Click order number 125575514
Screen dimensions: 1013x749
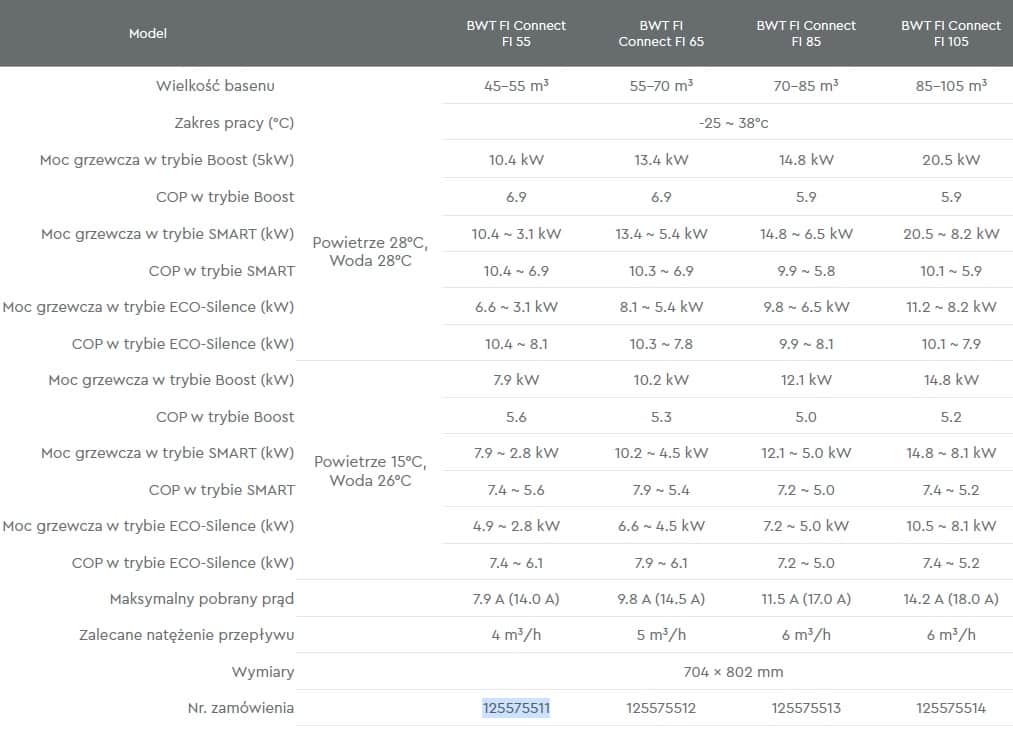951,708
